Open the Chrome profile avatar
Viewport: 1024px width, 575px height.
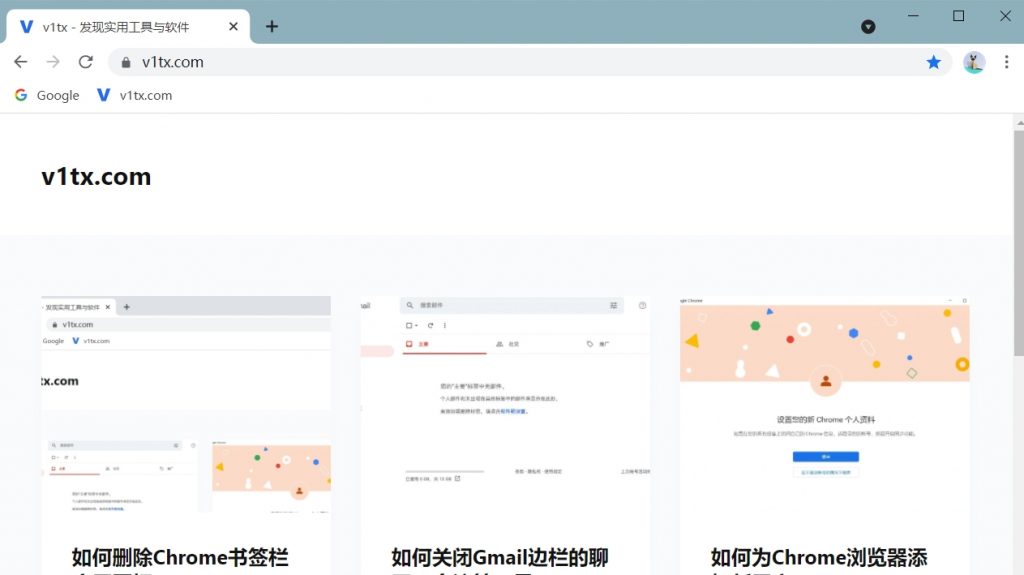pyautogui.click(x=974, y=62)
